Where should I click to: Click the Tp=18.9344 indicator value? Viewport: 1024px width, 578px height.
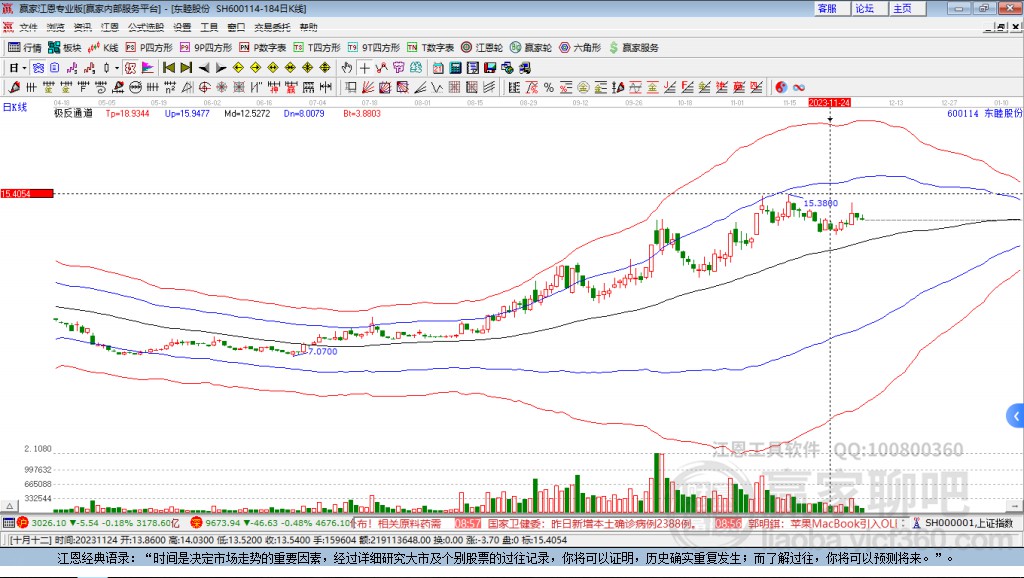click(127, 114)
